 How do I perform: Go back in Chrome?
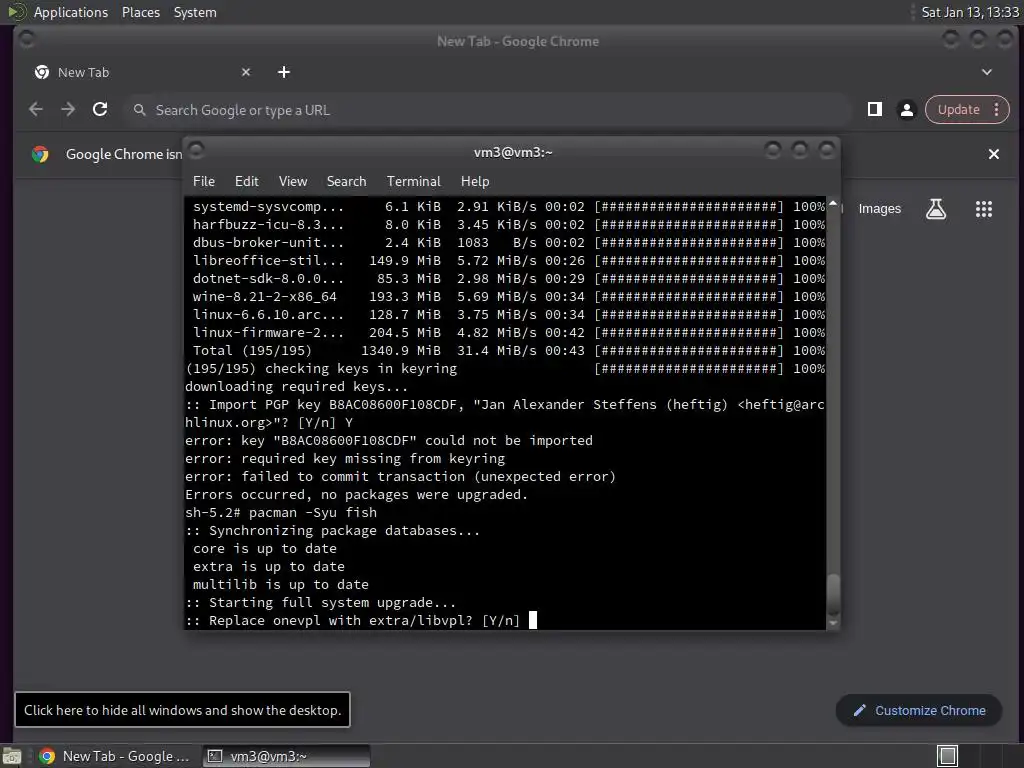(36, 110)
